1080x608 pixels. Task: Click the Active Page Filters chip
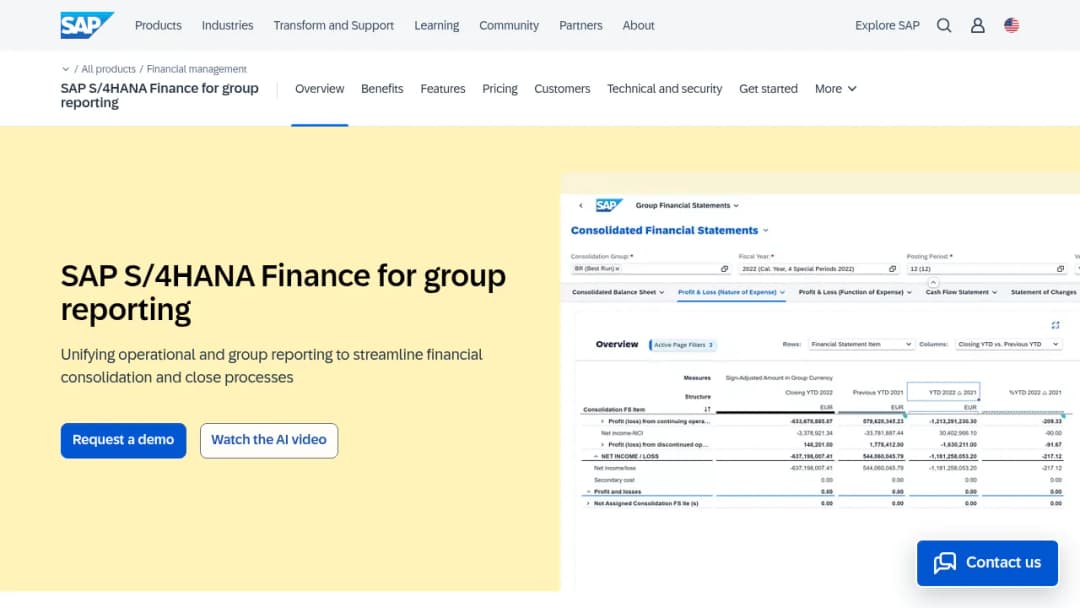tap(683, 345)
